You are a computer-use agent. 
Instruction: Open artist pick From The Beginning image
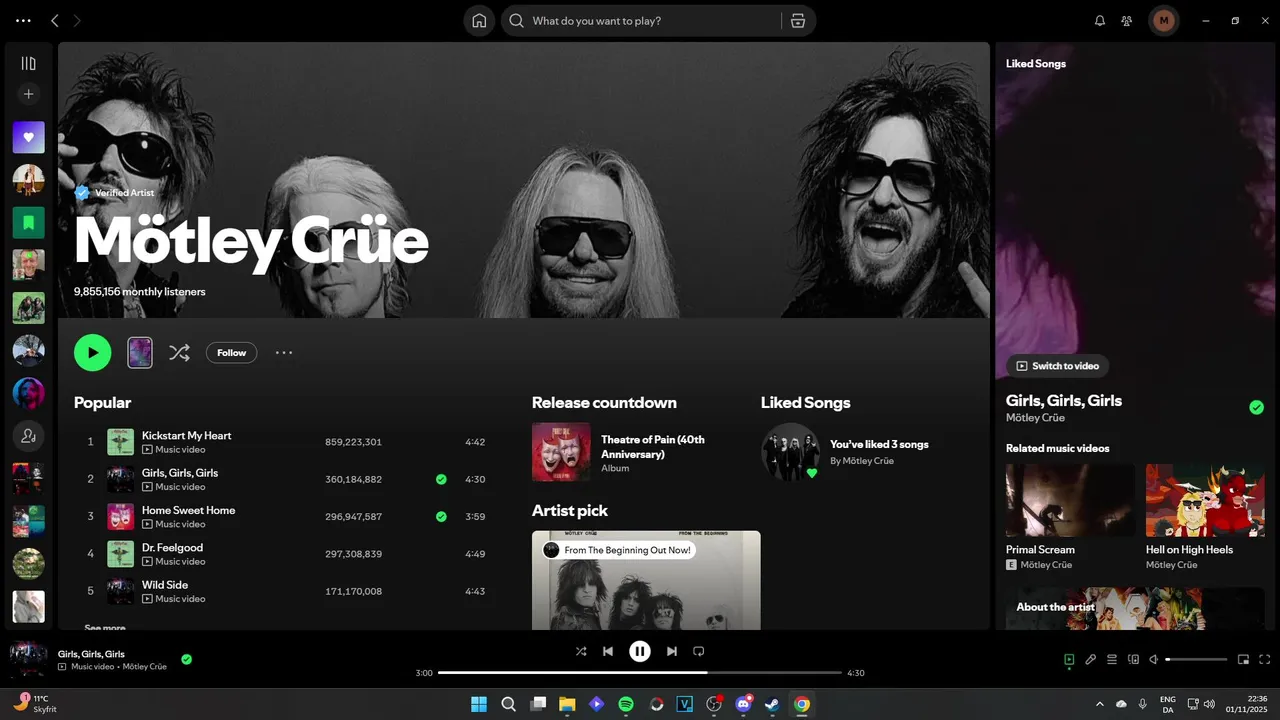646,580
